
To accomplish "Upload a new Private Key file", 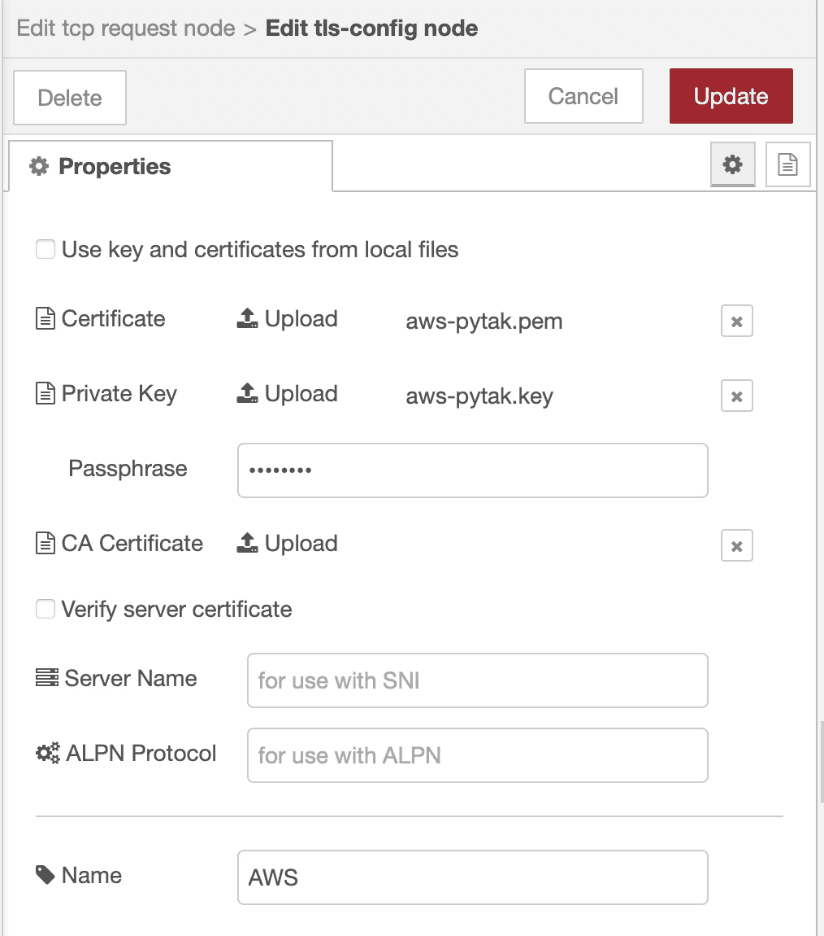I will [x=286, y=393].
